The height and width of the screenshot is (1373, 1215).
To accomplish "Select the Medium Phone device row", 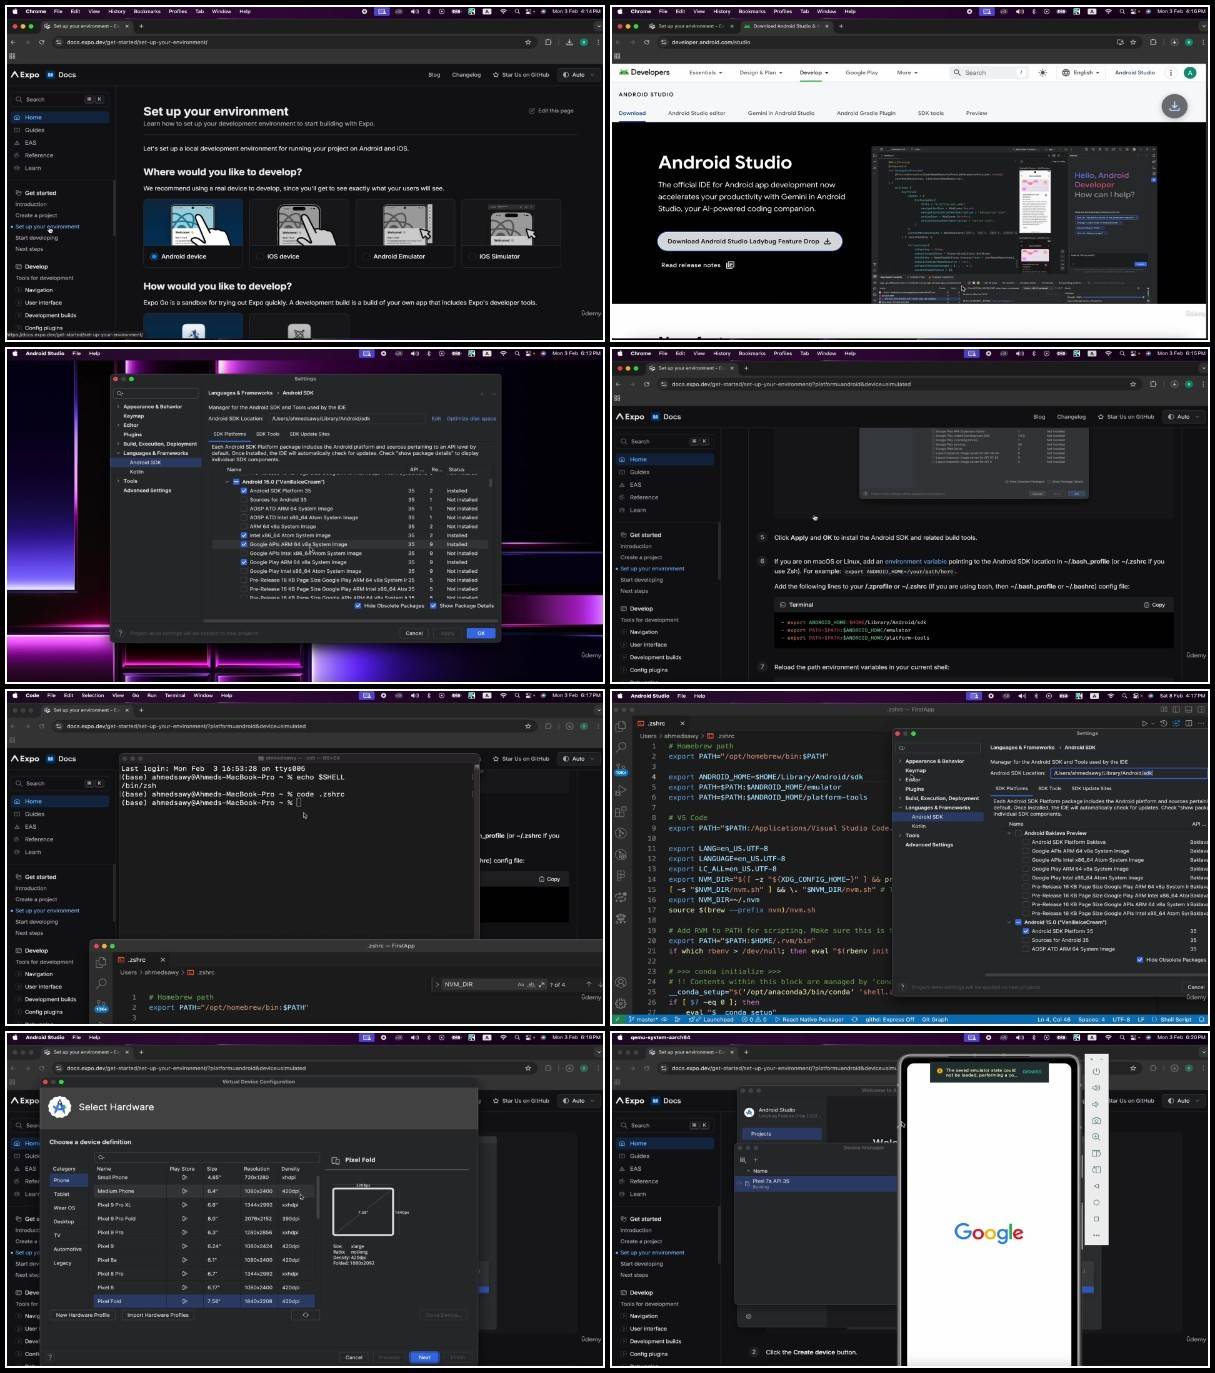I will (204, 1191).
